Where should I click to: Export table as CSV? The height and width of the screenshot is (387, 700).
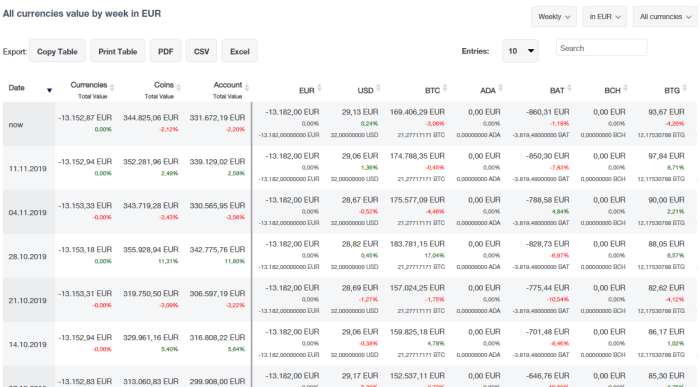[x=201, y=51]
